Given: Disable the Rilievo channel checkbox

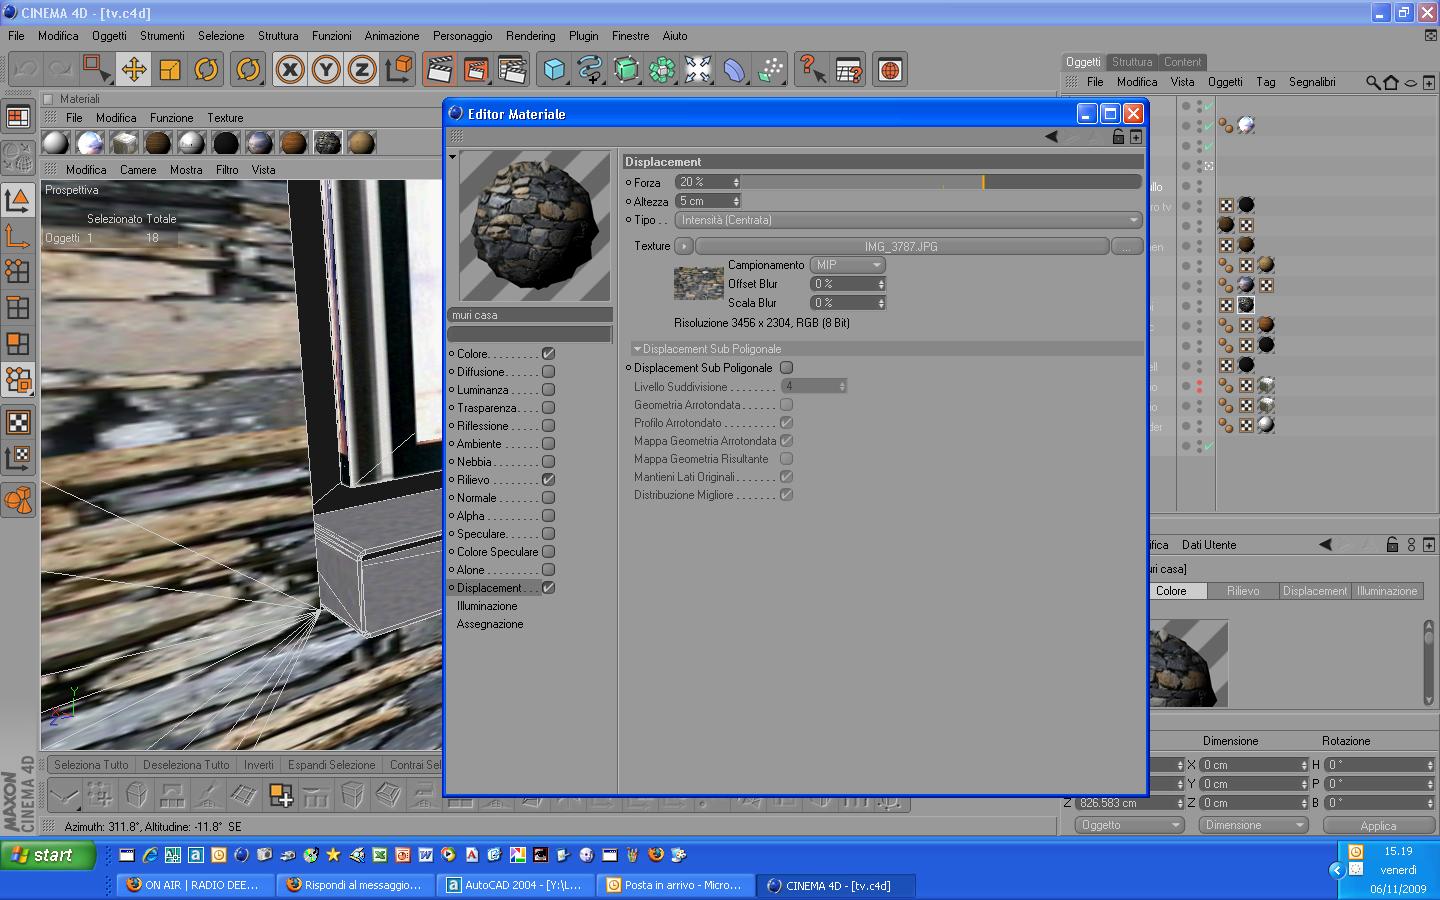Looking at the screenshot, I should pyautogui.click(x=548, y=480).
